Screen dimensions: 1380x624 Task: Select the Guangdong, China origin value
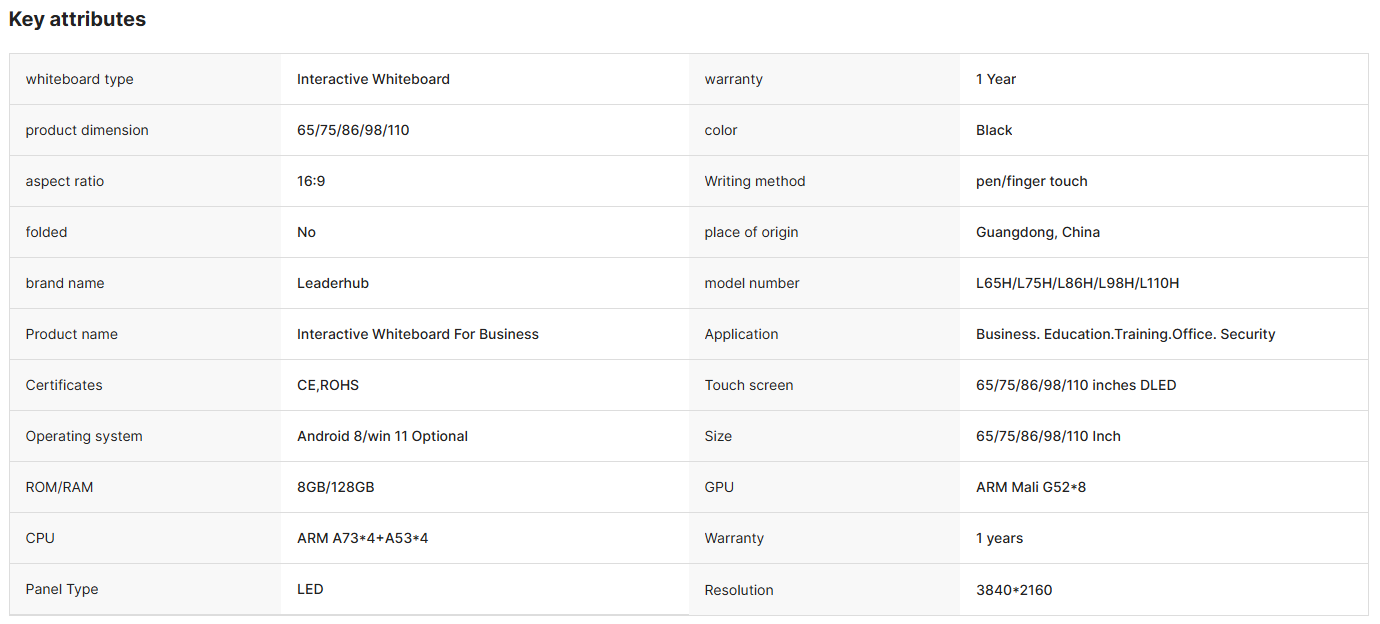point(1038,232)
